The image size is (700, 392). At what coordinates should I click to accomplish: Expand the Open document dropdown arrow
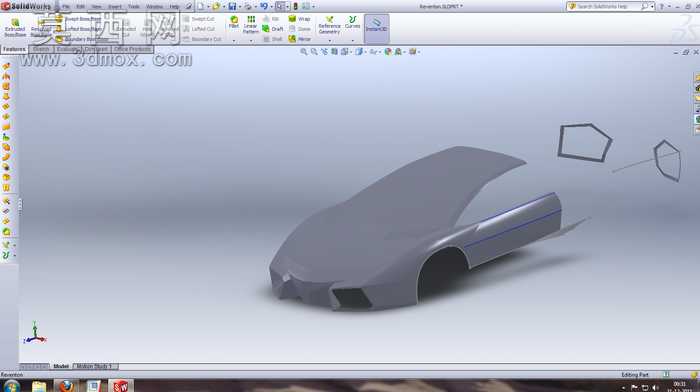tap(224, 7)
